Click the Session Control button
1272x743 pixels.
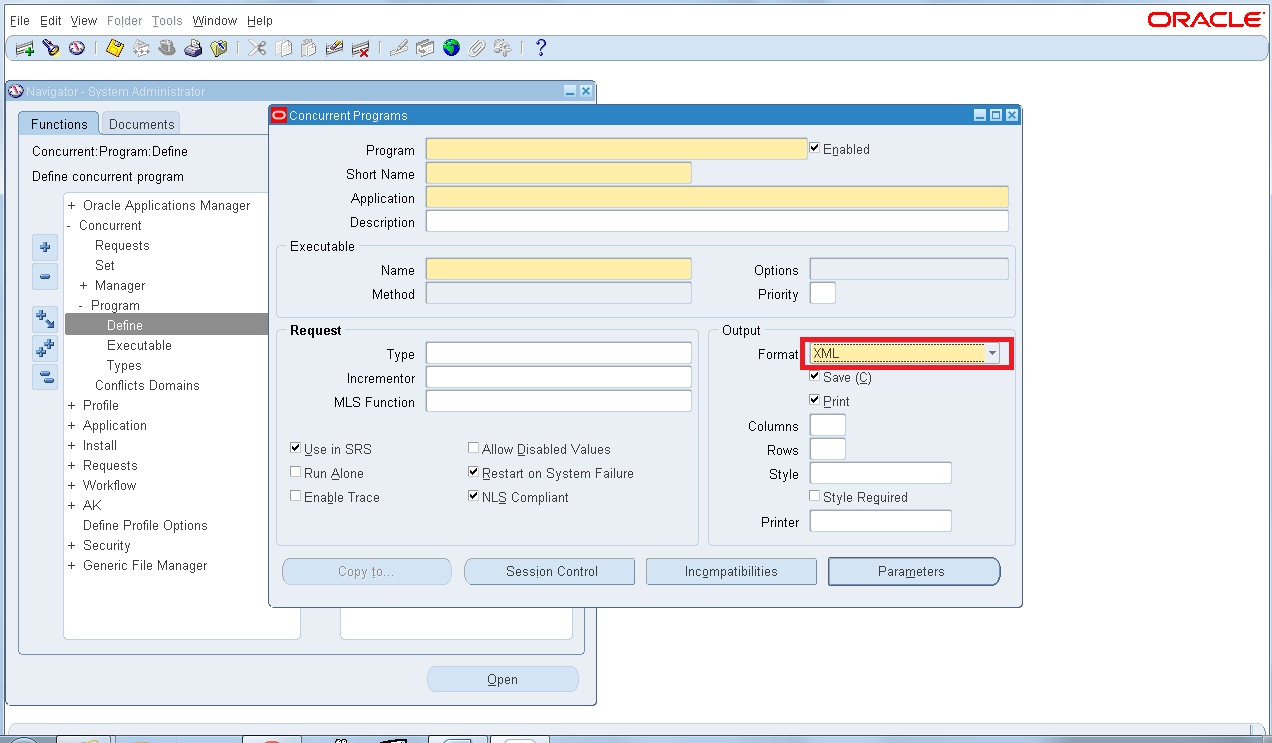pyautogui.click(x=549, y=571)
